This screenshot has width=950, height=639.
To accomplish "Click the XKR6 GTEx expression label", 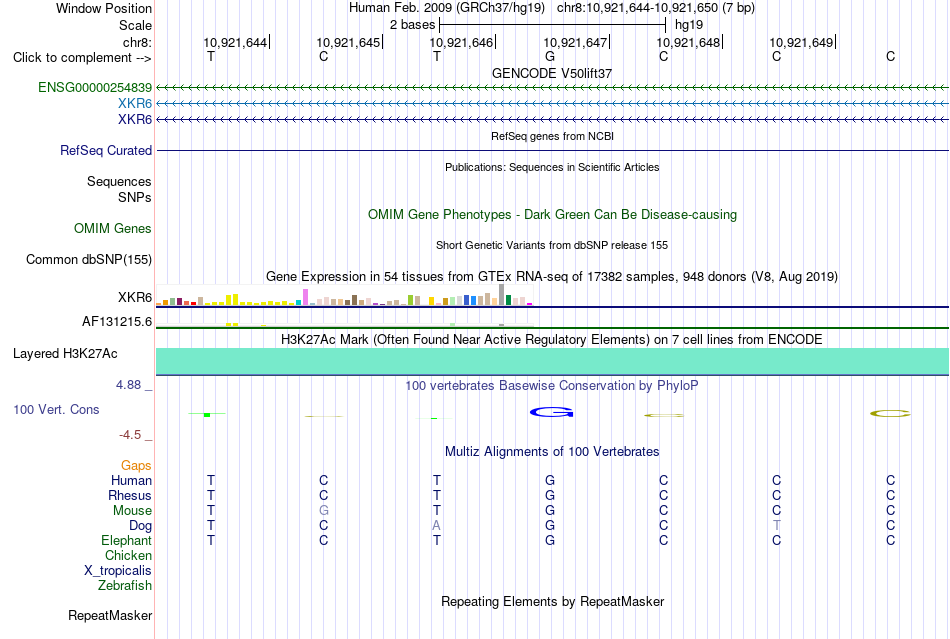I will pyautogui.click(x=135, y=297).
